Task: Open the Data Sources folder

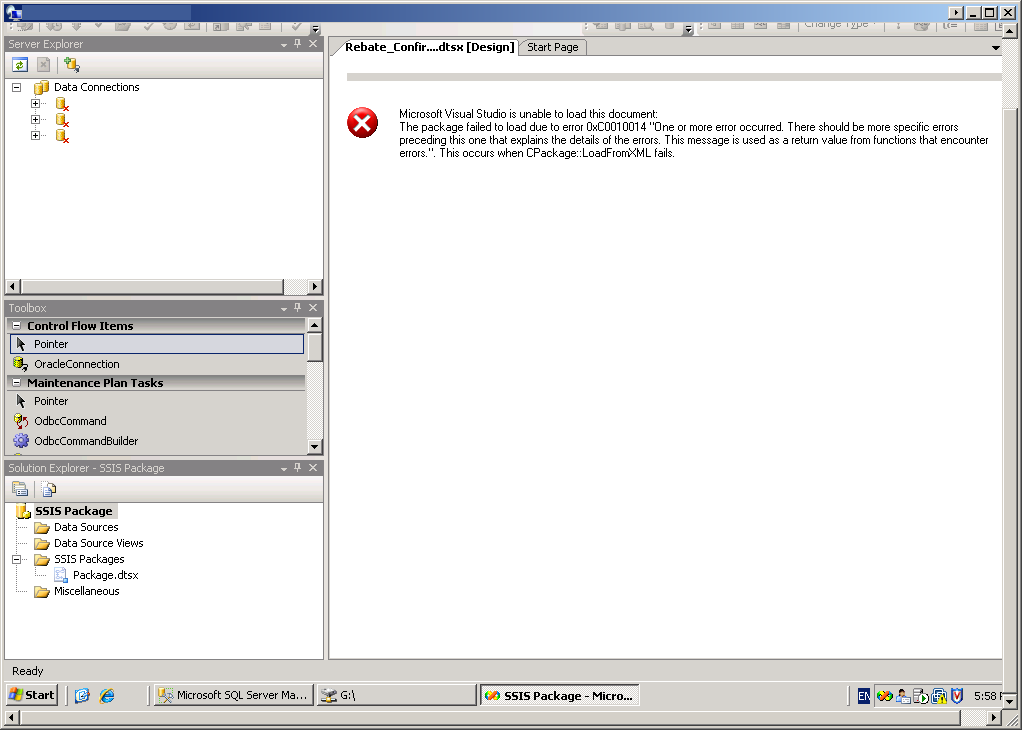Action: click(x=85, y=527)
